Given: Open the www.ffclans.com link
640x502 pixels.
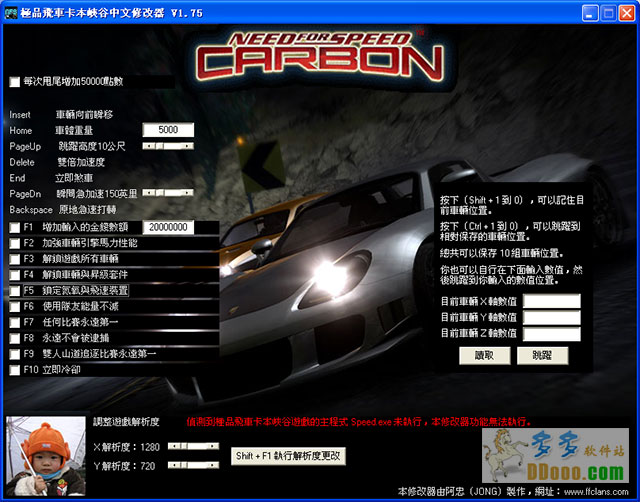Looking at the screenshot, I should (x=596, y=492).
